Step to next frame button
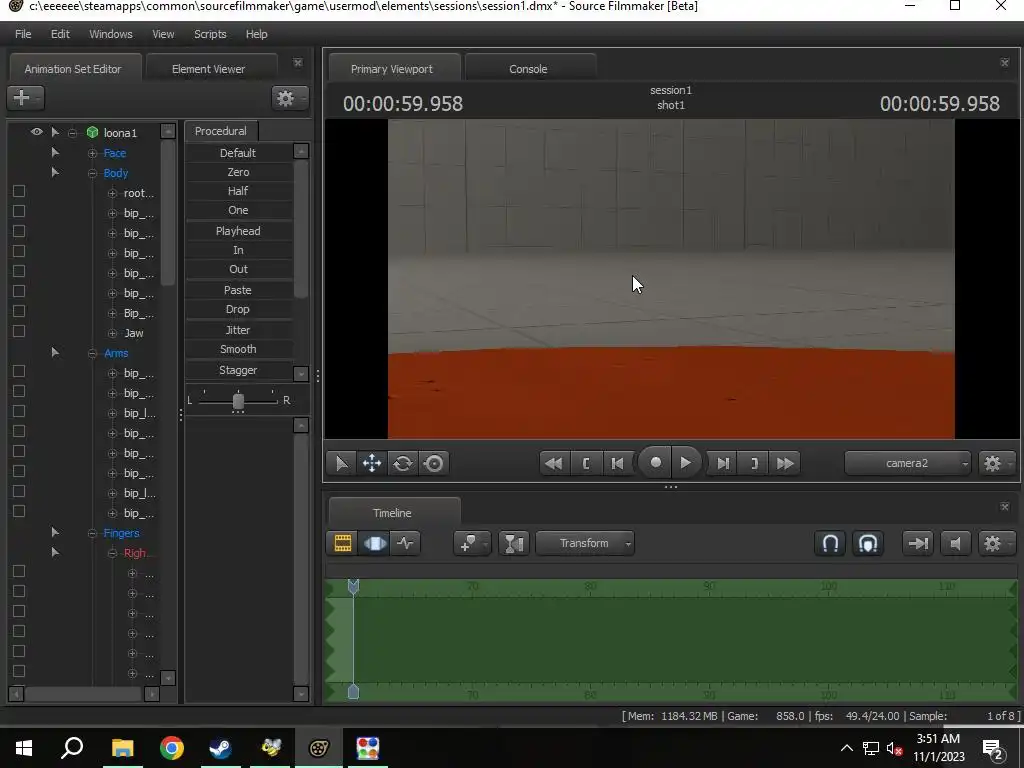Screen dimensions: 1024x768 pos(723,464)
